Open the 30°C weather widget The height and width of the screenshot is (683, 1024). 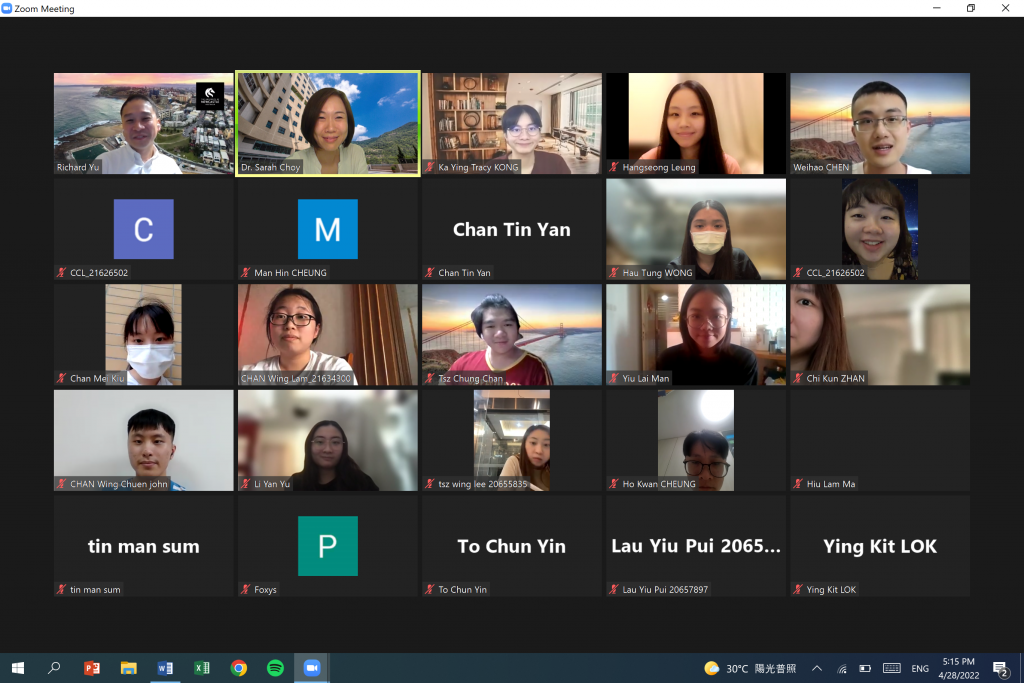tap(750, 668)
